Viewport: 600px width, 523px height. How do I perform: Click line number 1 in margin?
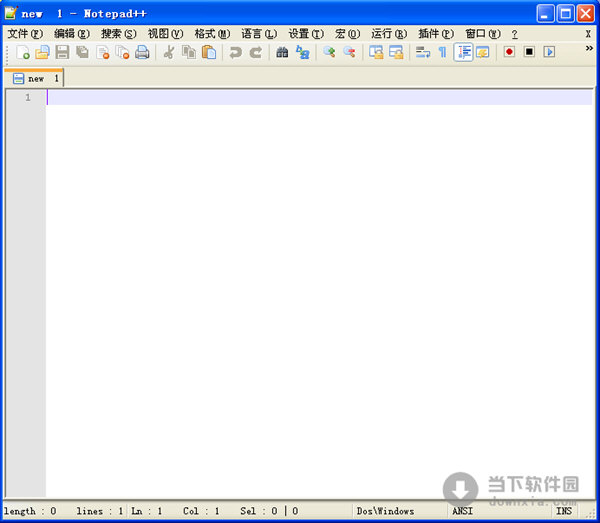(x=28, y=98)
